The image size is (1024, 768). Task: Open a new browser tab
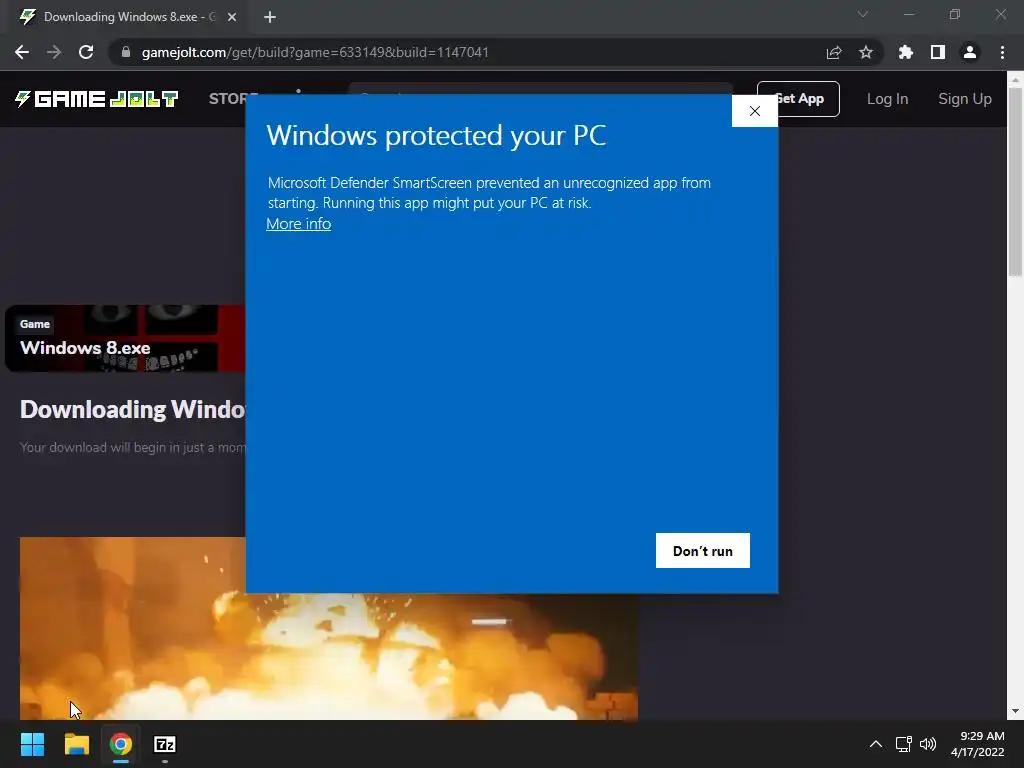click(x=270, y=17)
